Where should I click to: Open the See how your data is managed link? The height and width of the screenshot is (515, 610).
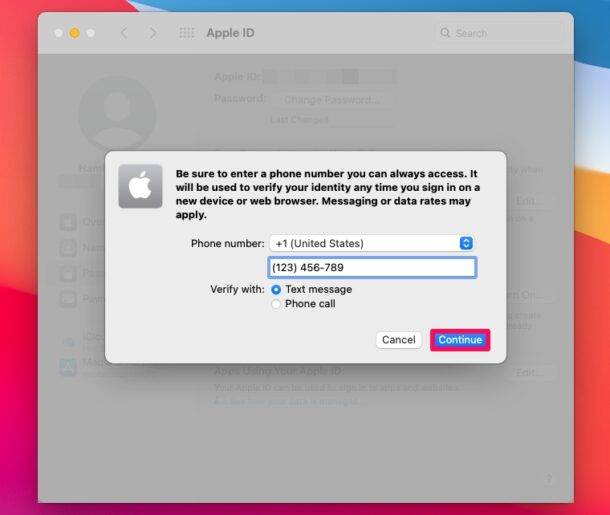click(x=287, y=401)
